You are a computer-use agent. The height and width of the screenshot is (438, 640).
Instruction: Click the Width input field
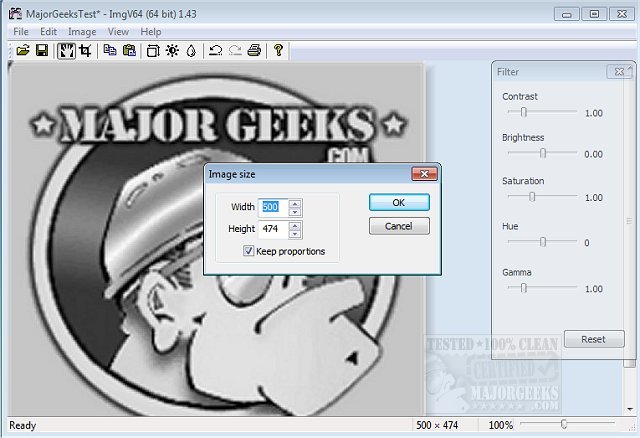point(273,207)
